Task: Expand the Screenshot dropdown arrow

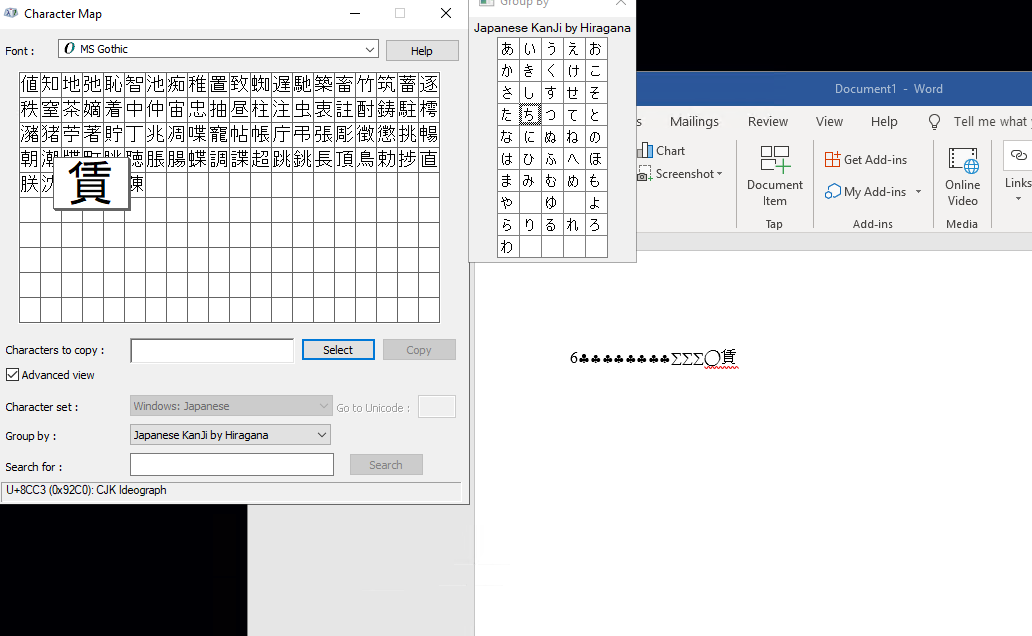Action: (x=719, y=174)
